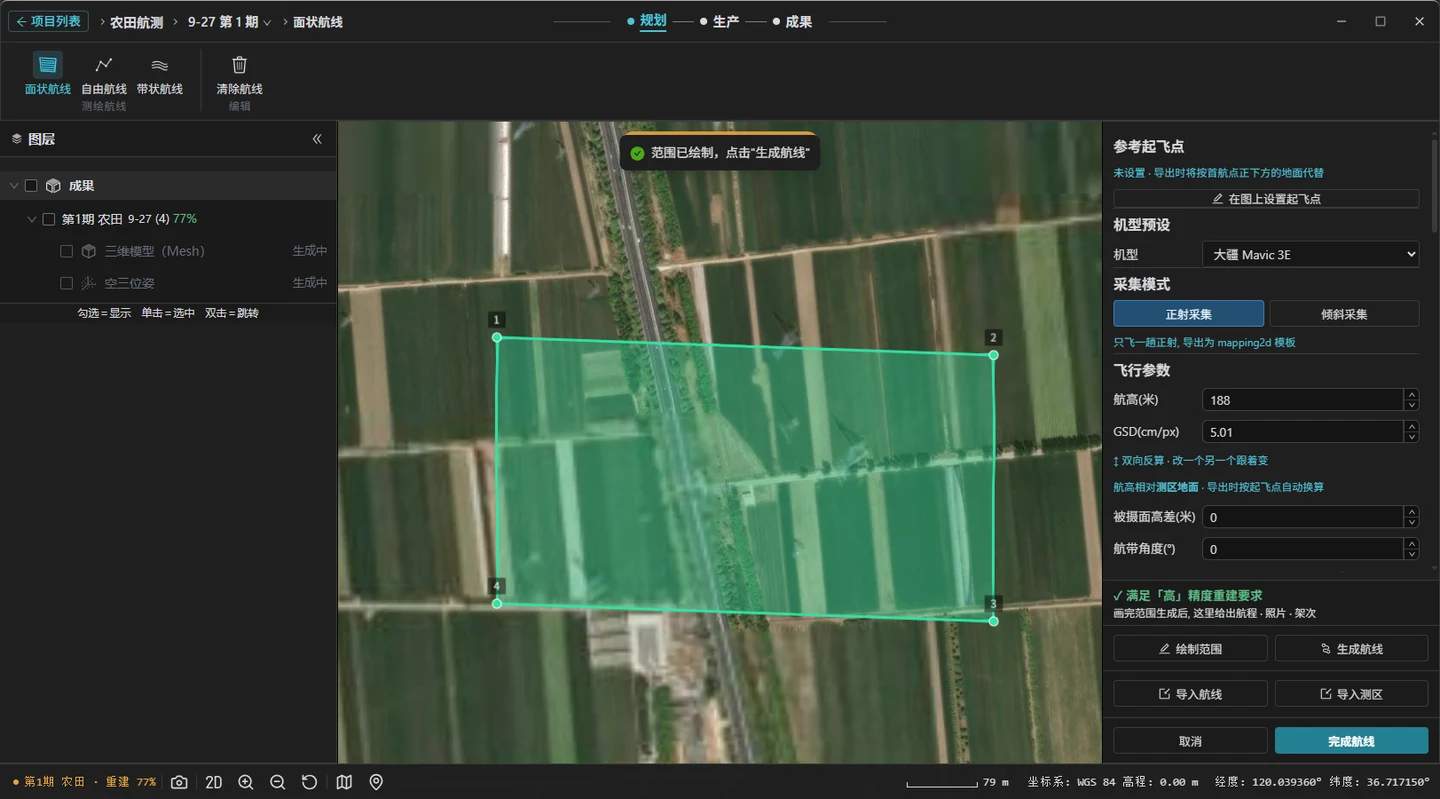Click the 农田航测 breadcrumb
The image size is (1440, 799).
(x=137, y=22)
